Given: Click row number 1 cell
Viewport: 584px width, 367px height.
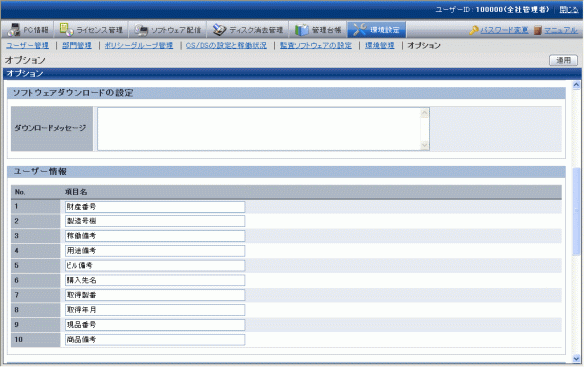Looking at the screenshot, I should pos(35,206).
